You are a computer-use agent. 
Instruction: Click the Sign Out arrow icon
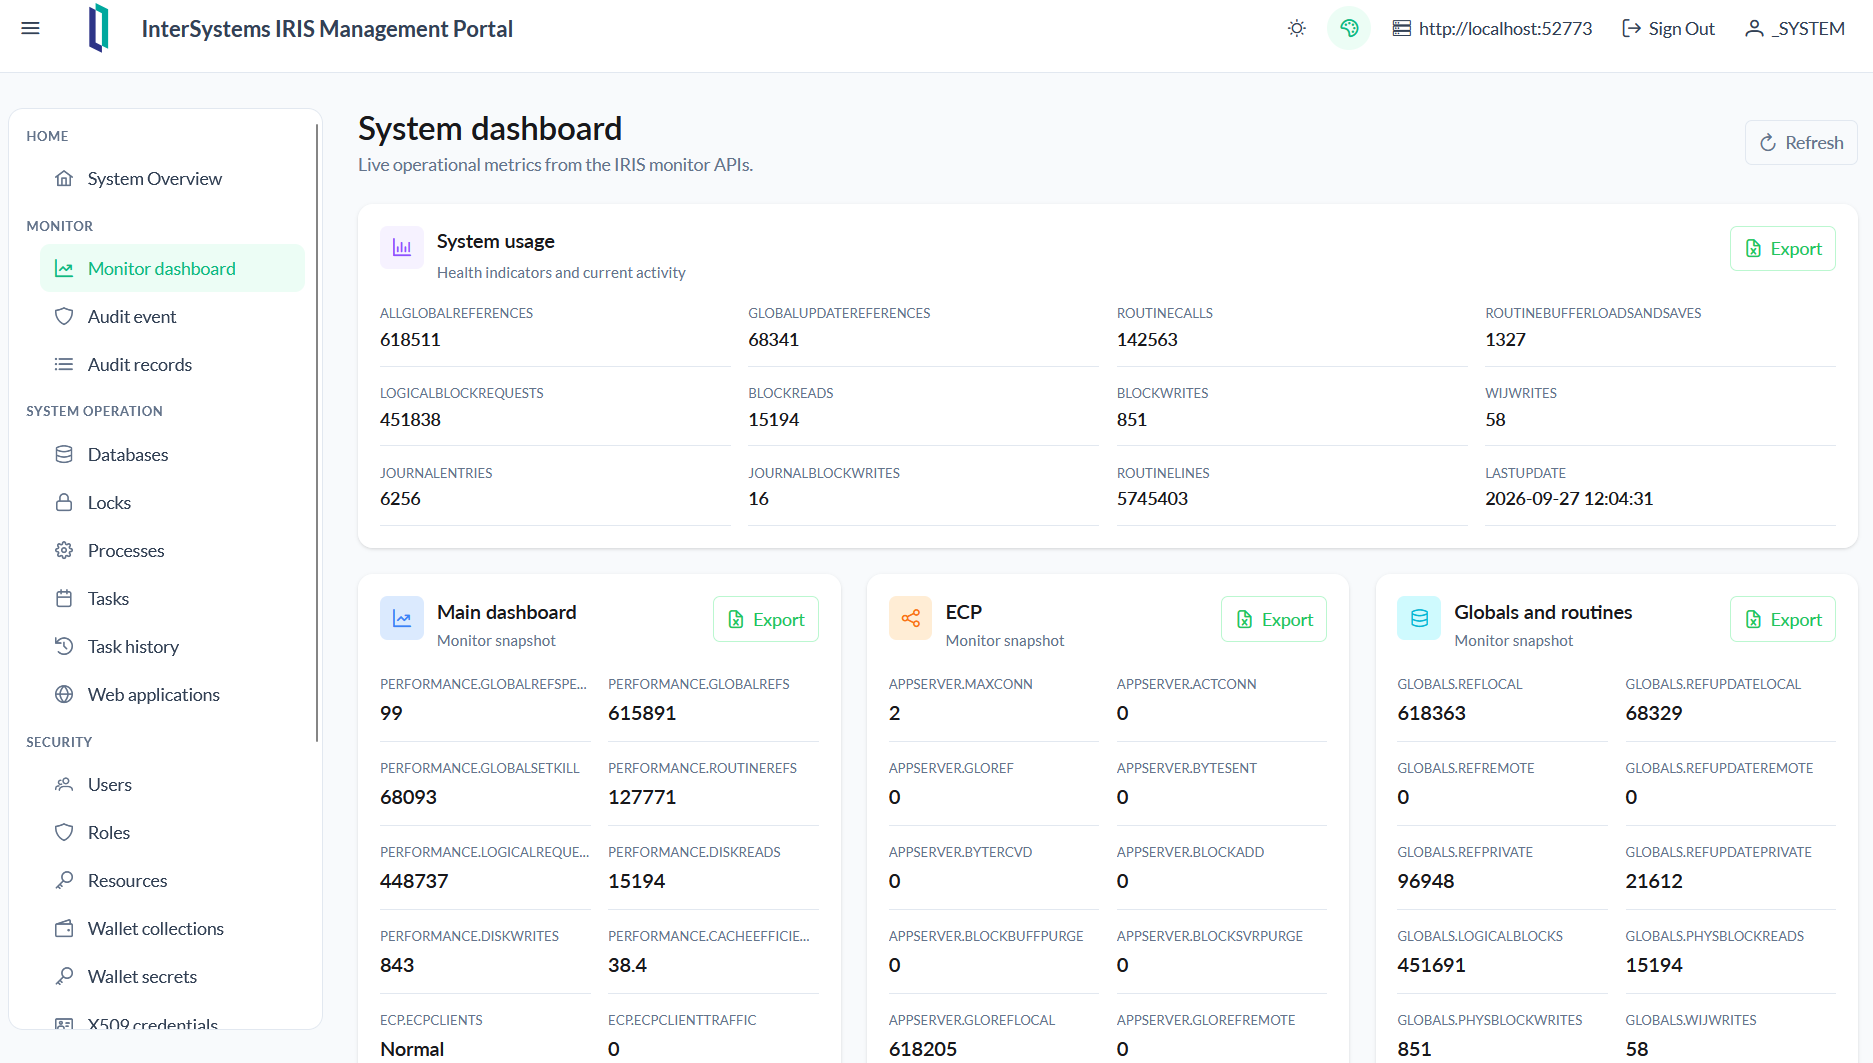click(1631, 28)
